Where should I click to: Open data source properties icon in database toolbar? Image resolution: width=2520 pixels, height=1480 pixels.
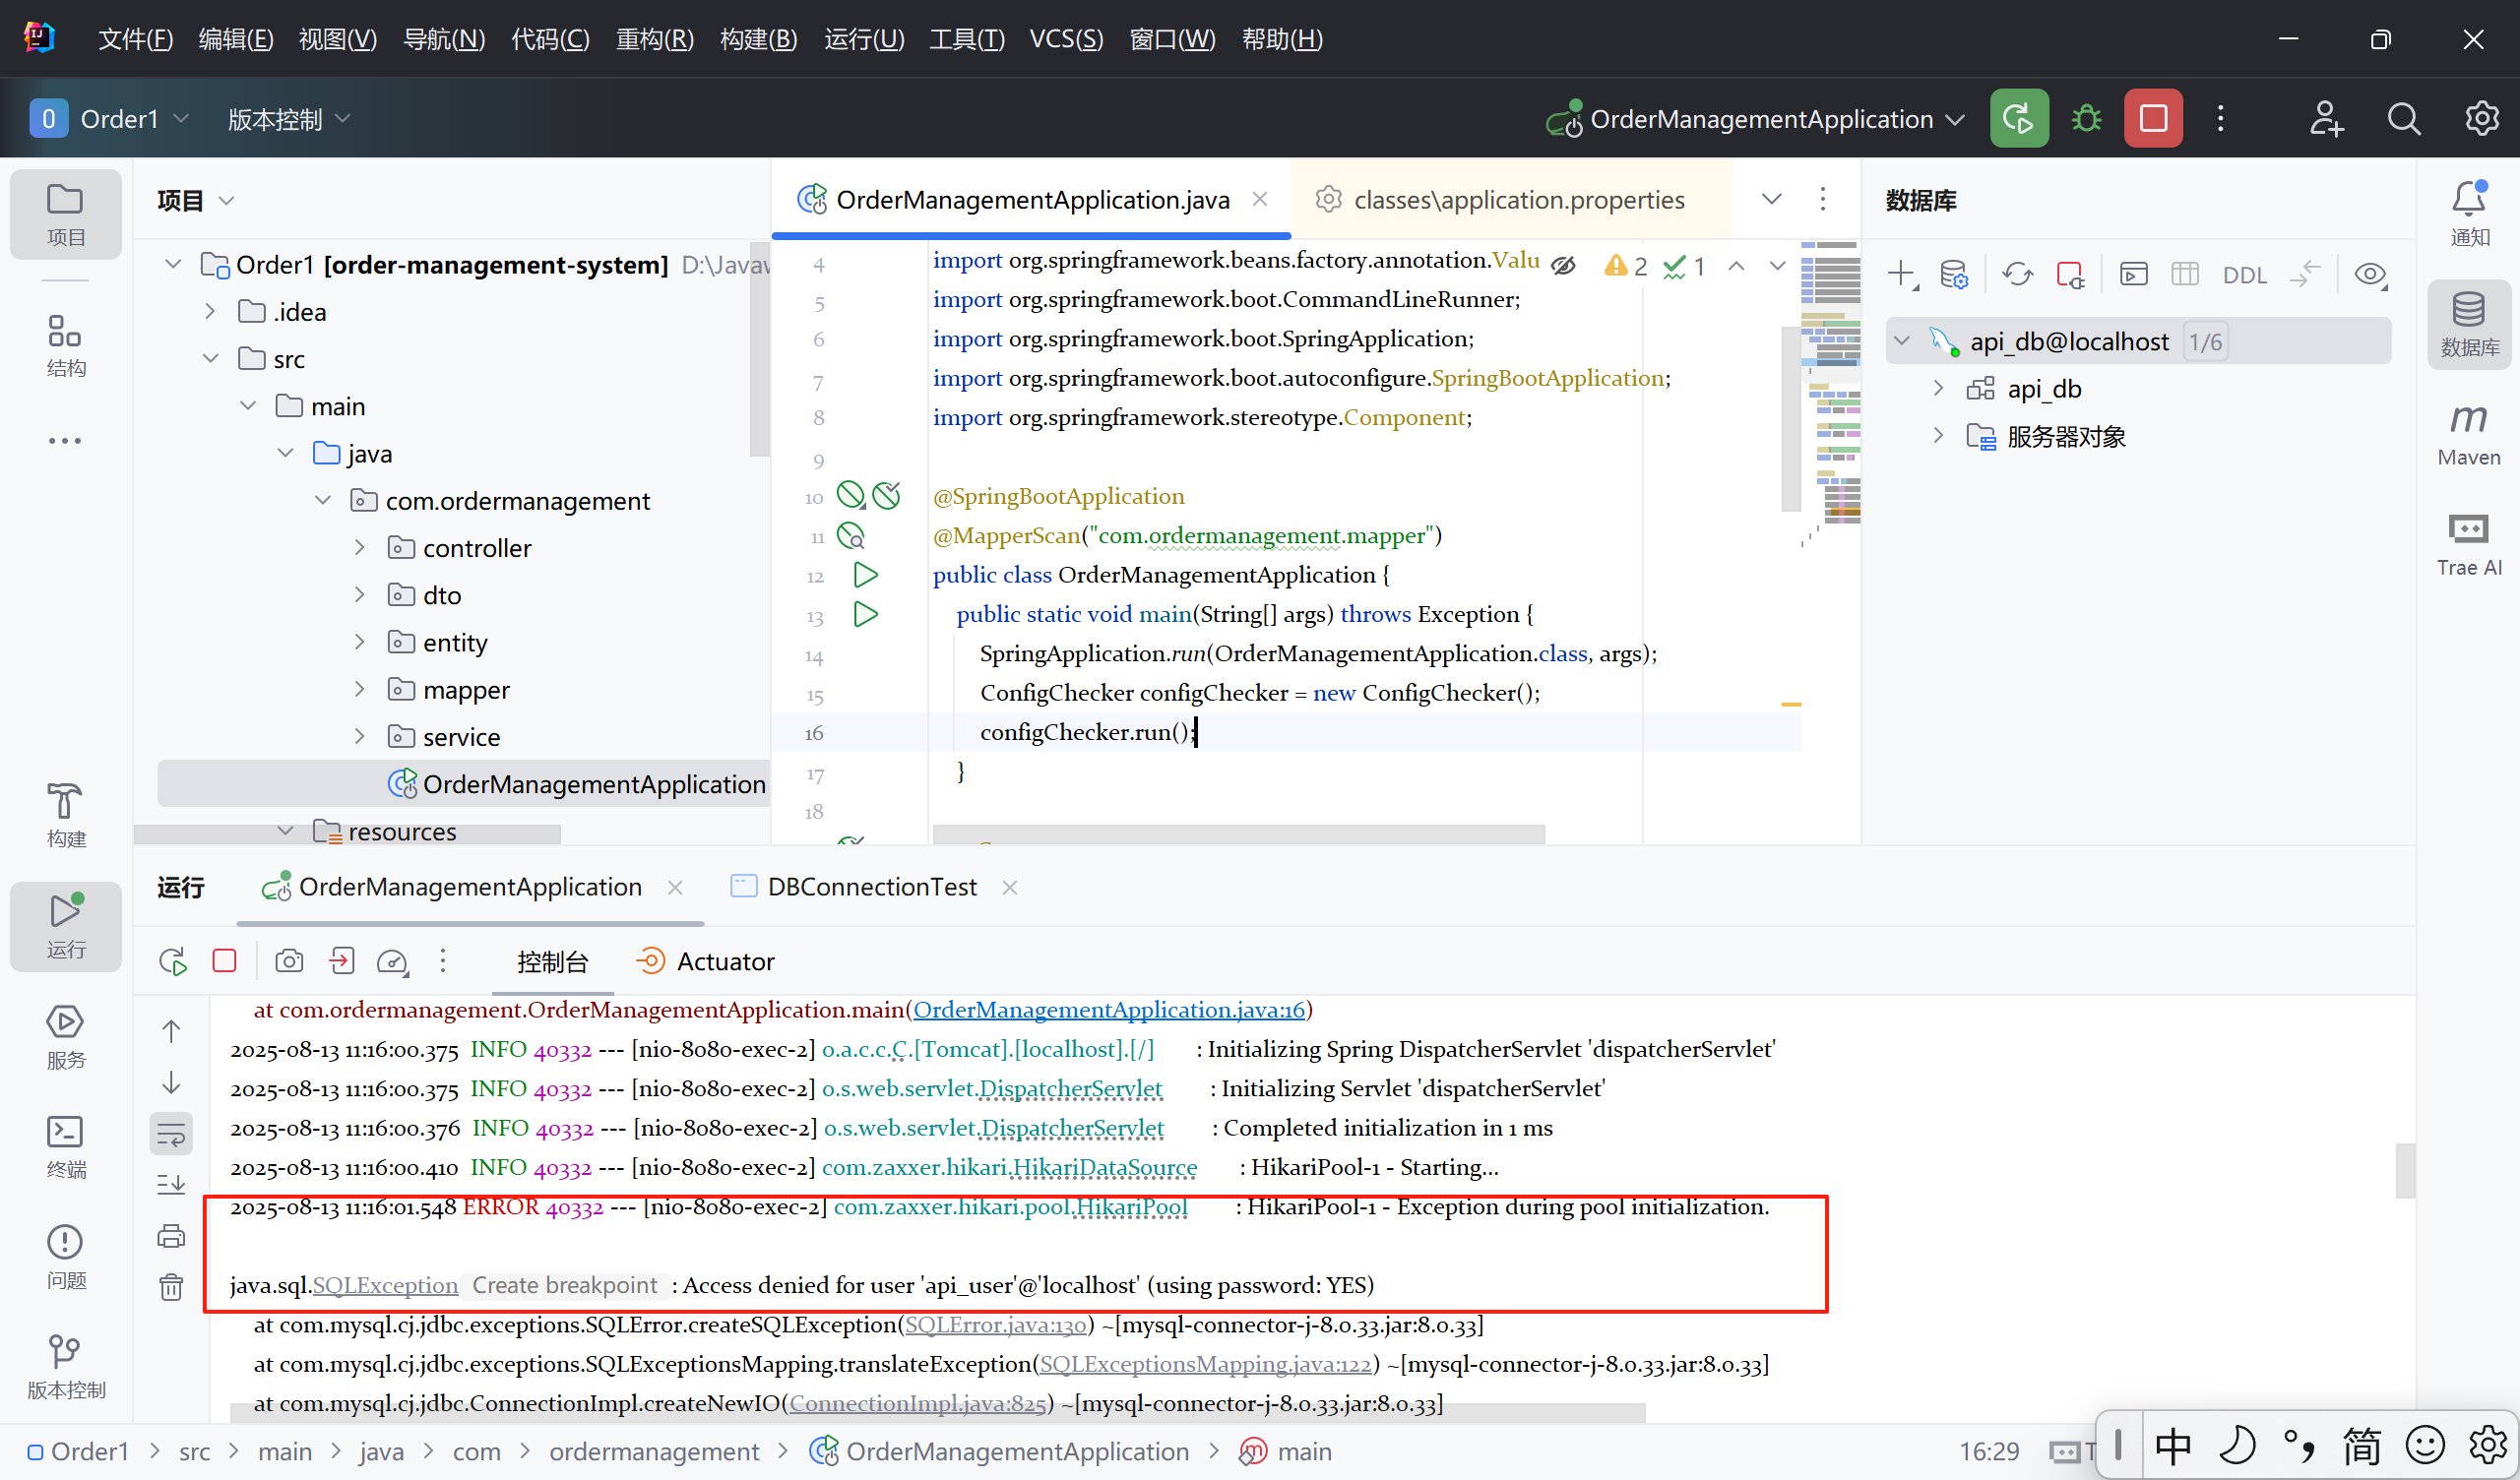coord(1953,274)
